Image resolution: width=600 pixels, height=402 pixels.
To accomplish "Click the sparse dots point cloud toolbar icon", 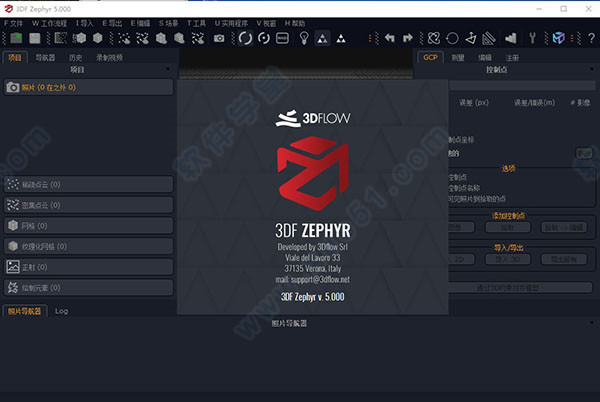I will click(x=124, y=38).
